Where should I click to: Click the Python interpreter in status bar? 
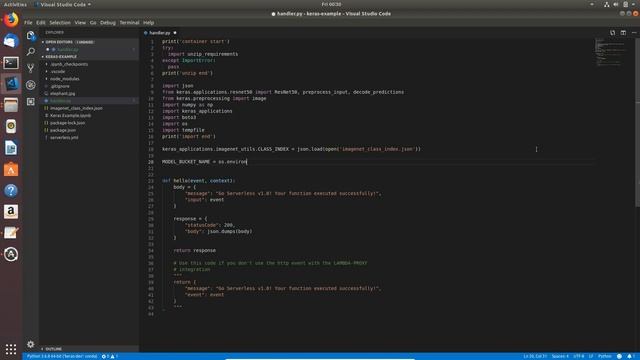coord(62,356)
